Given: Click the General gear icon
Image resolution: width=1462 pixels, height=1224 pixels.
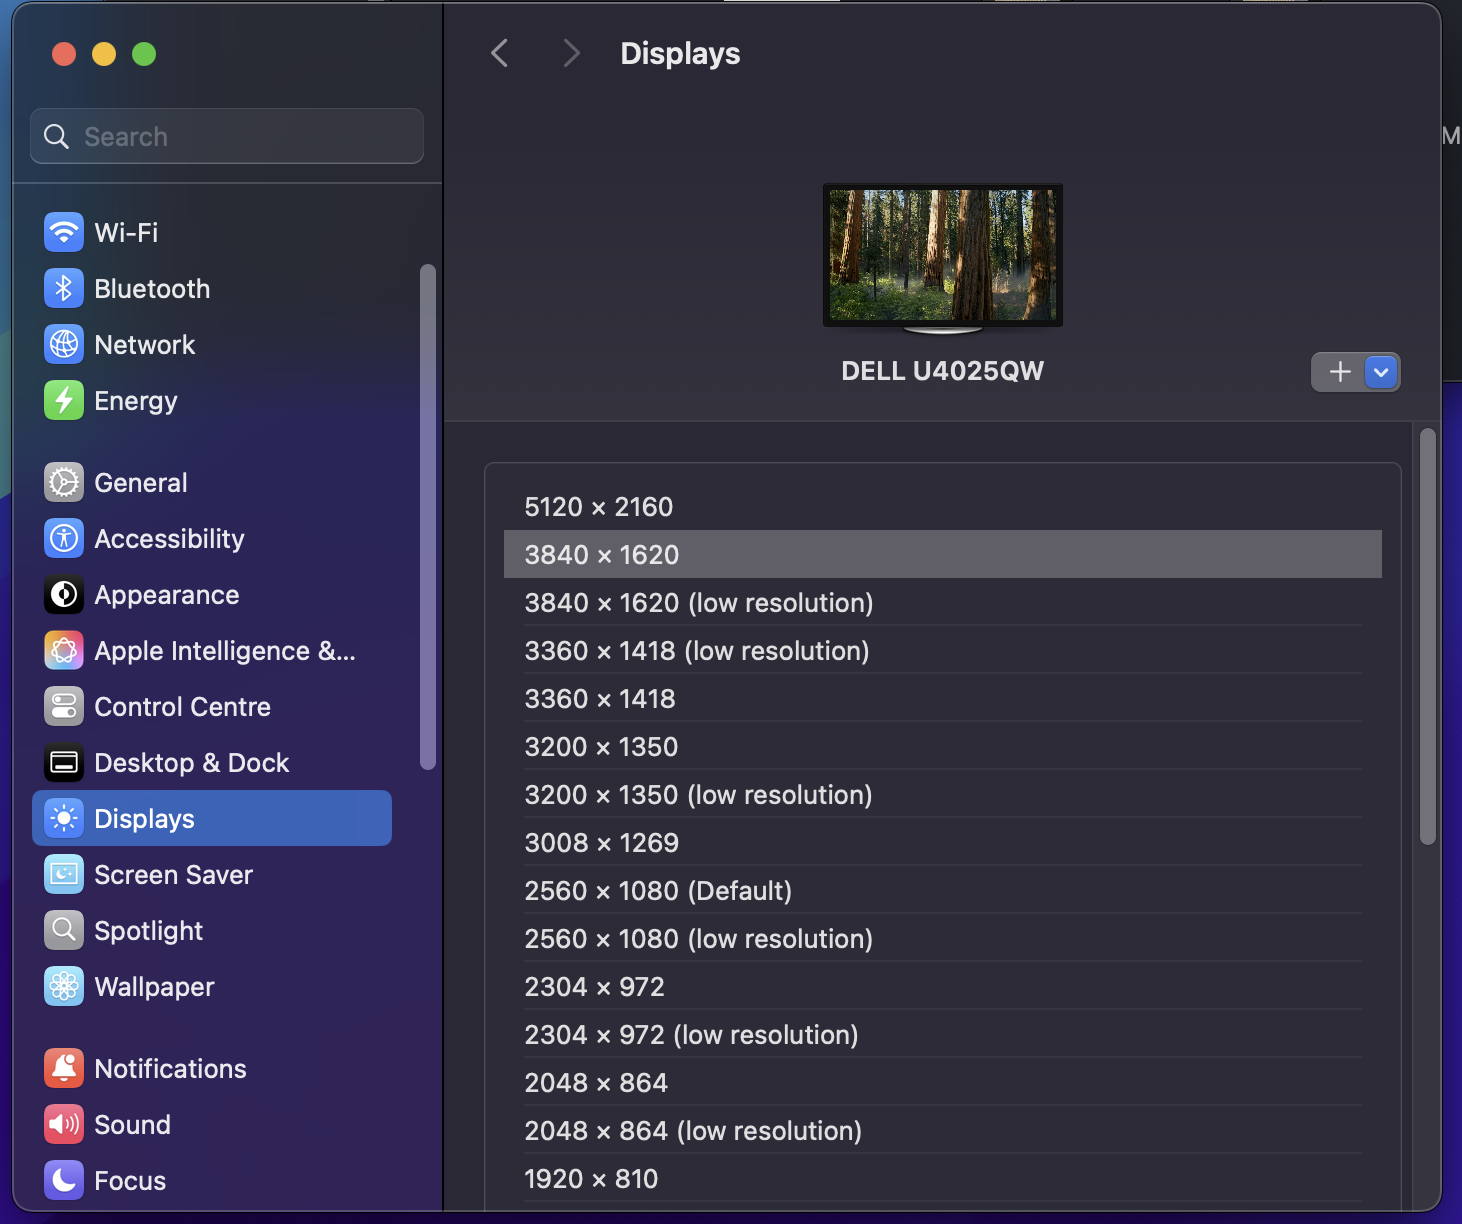Looking at the screenshot, I should [x=64, y=483].
